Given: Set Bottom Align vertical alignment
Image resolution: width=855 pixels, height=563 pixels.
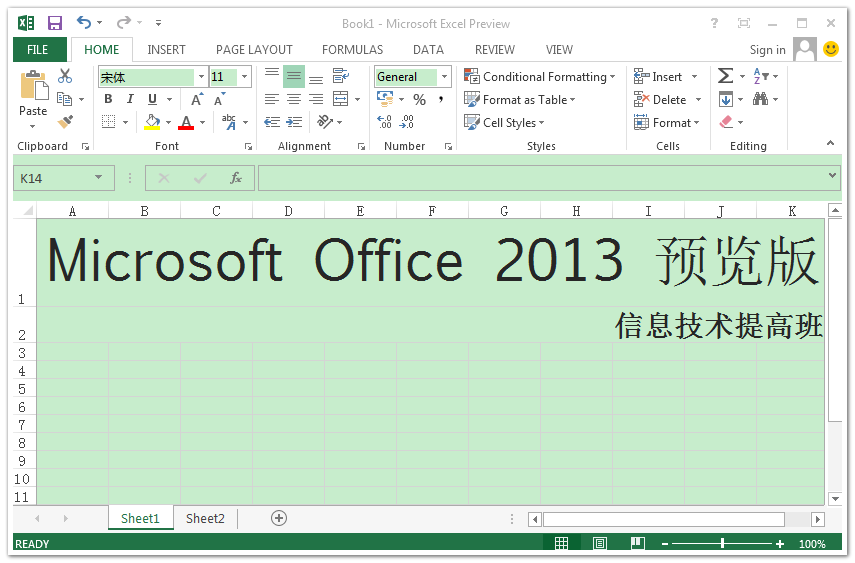Looking at the screenshot, I should click(316, 78).
